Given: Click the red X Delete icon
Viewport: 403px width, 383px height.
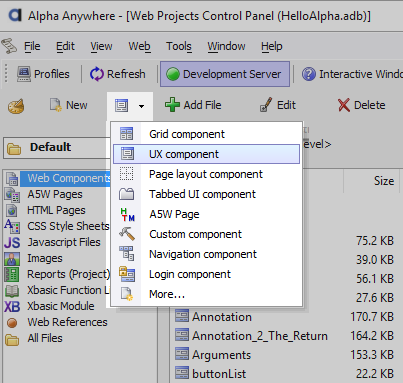Looking at the screenshot, I should pos(344,105).
